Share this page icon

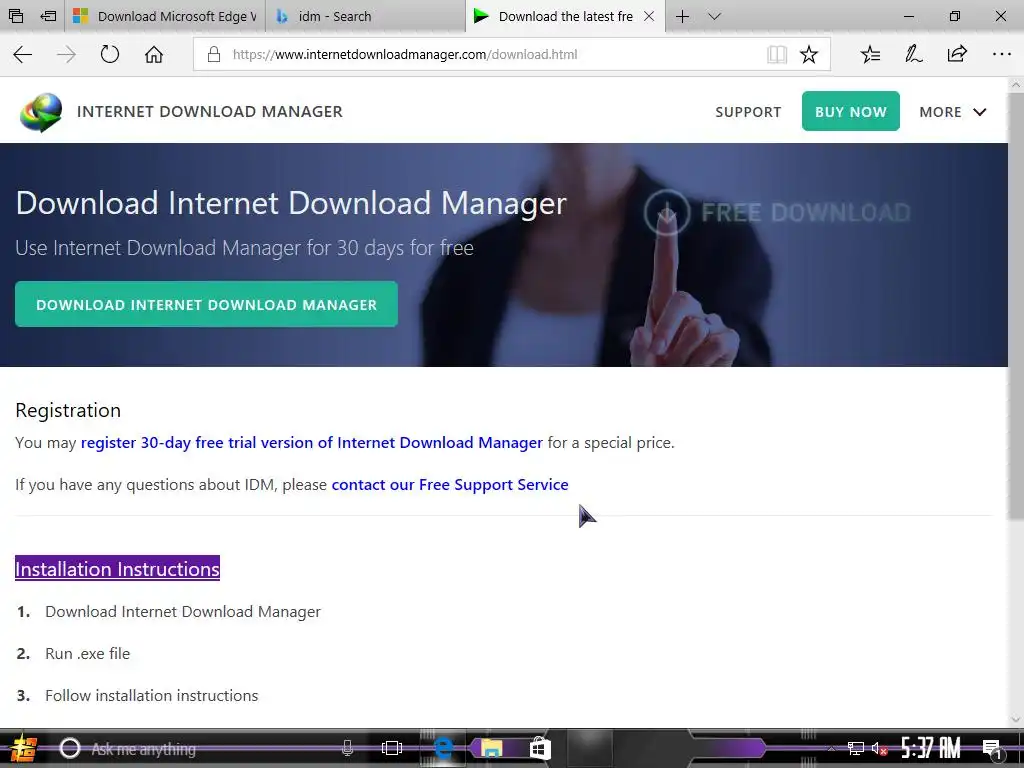click(x=957, y=54)
